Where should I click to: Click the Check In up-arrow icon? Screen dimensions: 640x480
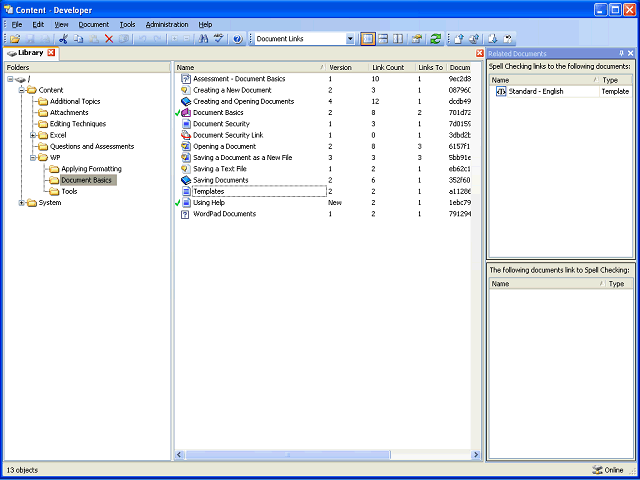point(459,39)
